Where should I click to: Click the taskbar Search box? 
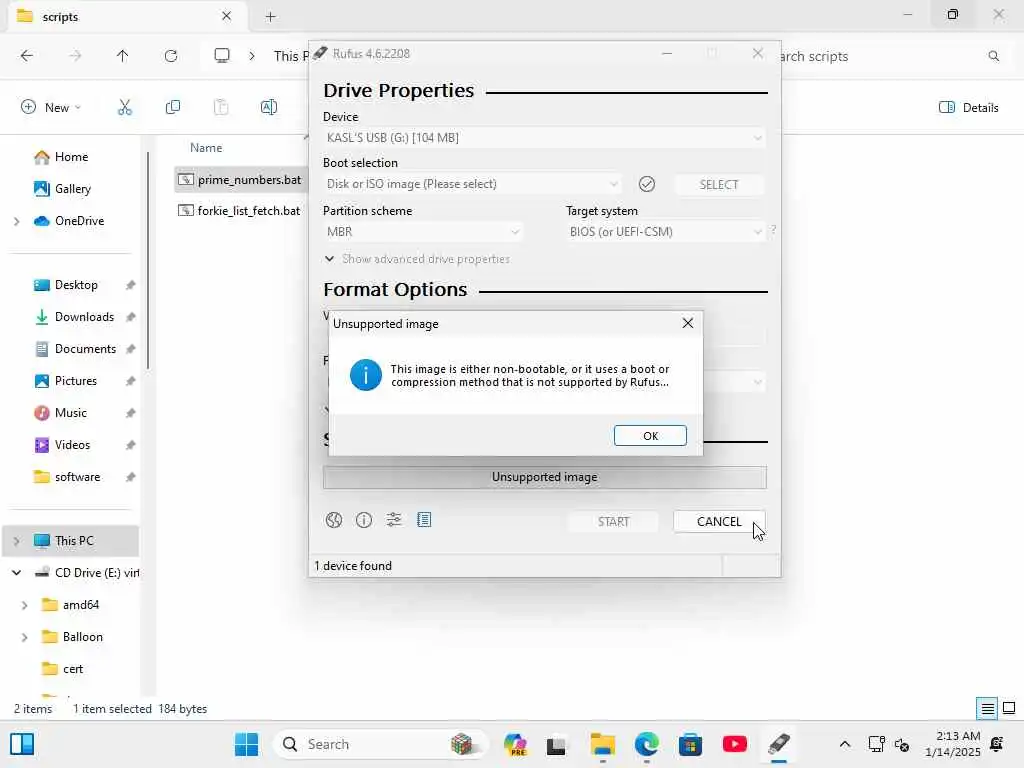coord(381,744)
